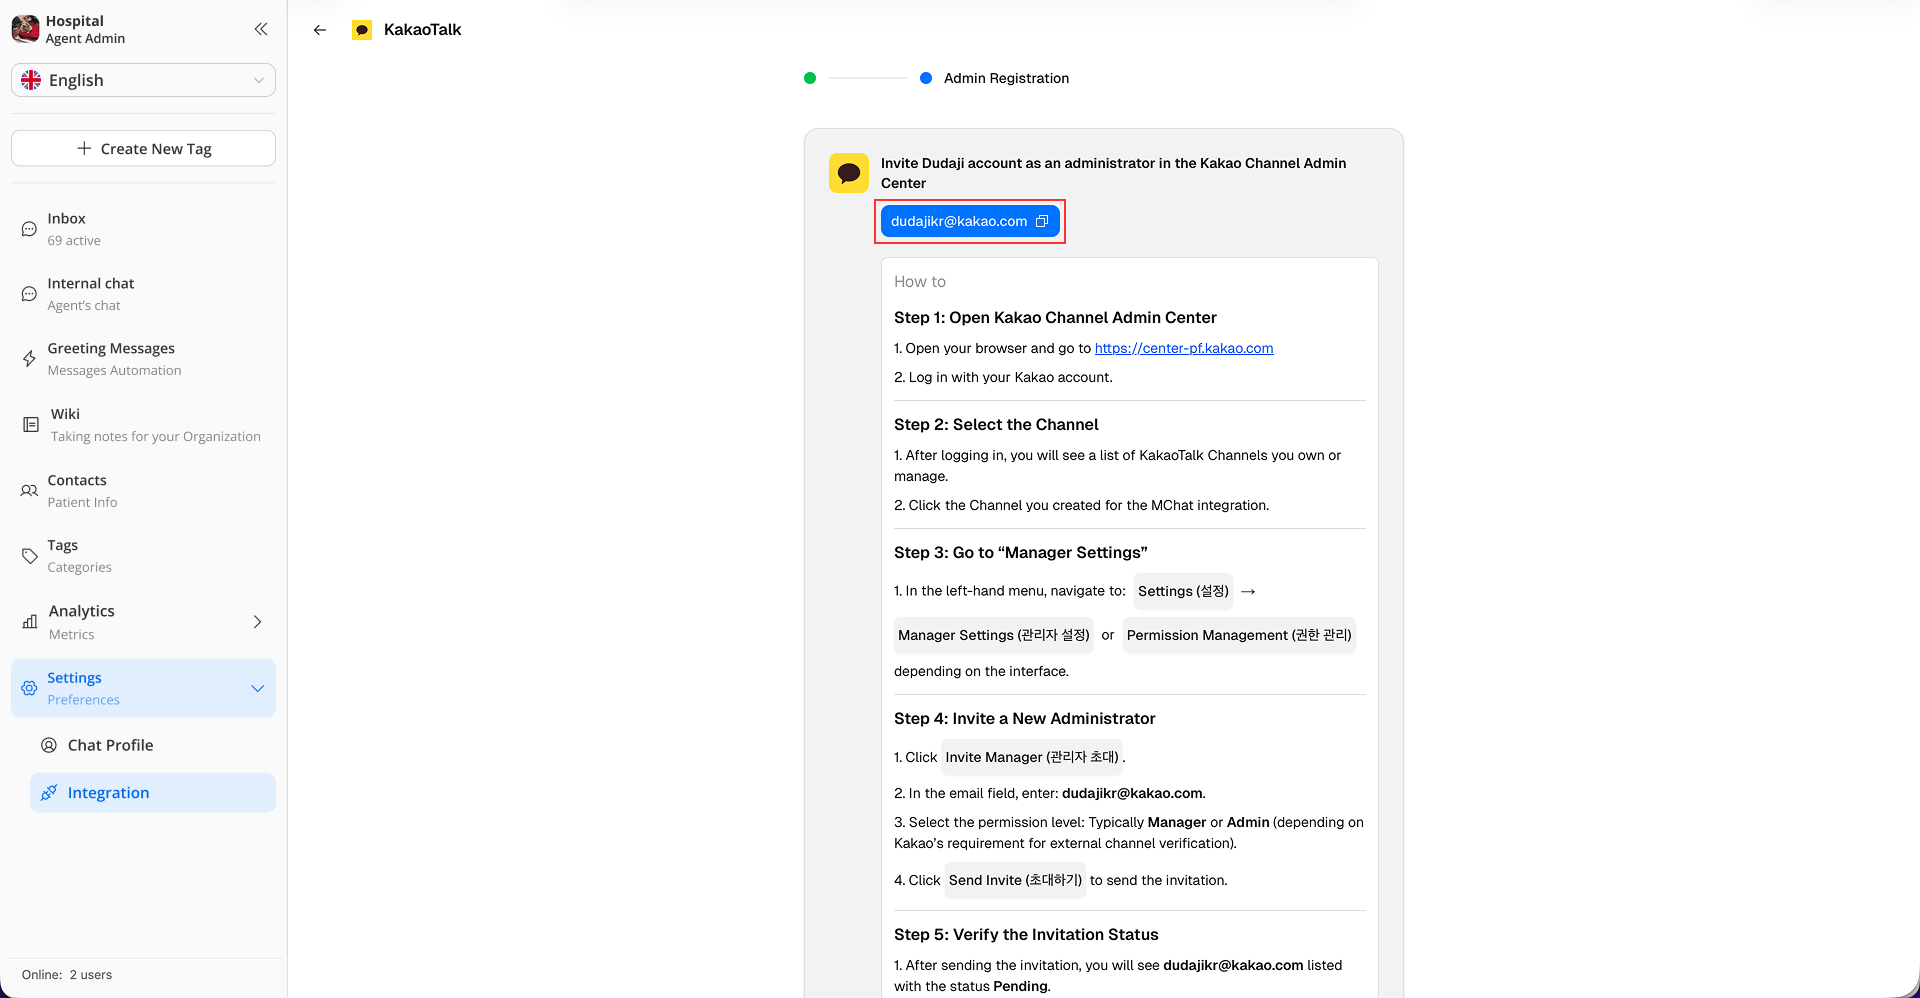1920x998 pixels.
Task: Open the Wiki notes section
Action: (65, 424)
